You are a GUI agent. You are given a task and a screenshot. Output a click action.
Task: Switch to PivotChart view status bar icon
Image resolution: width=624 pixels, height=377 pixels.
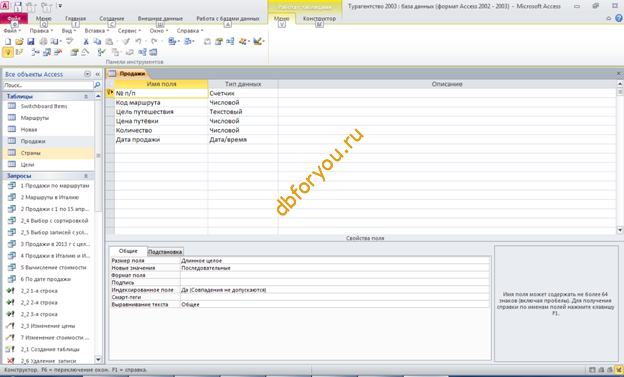coord(610,370)
